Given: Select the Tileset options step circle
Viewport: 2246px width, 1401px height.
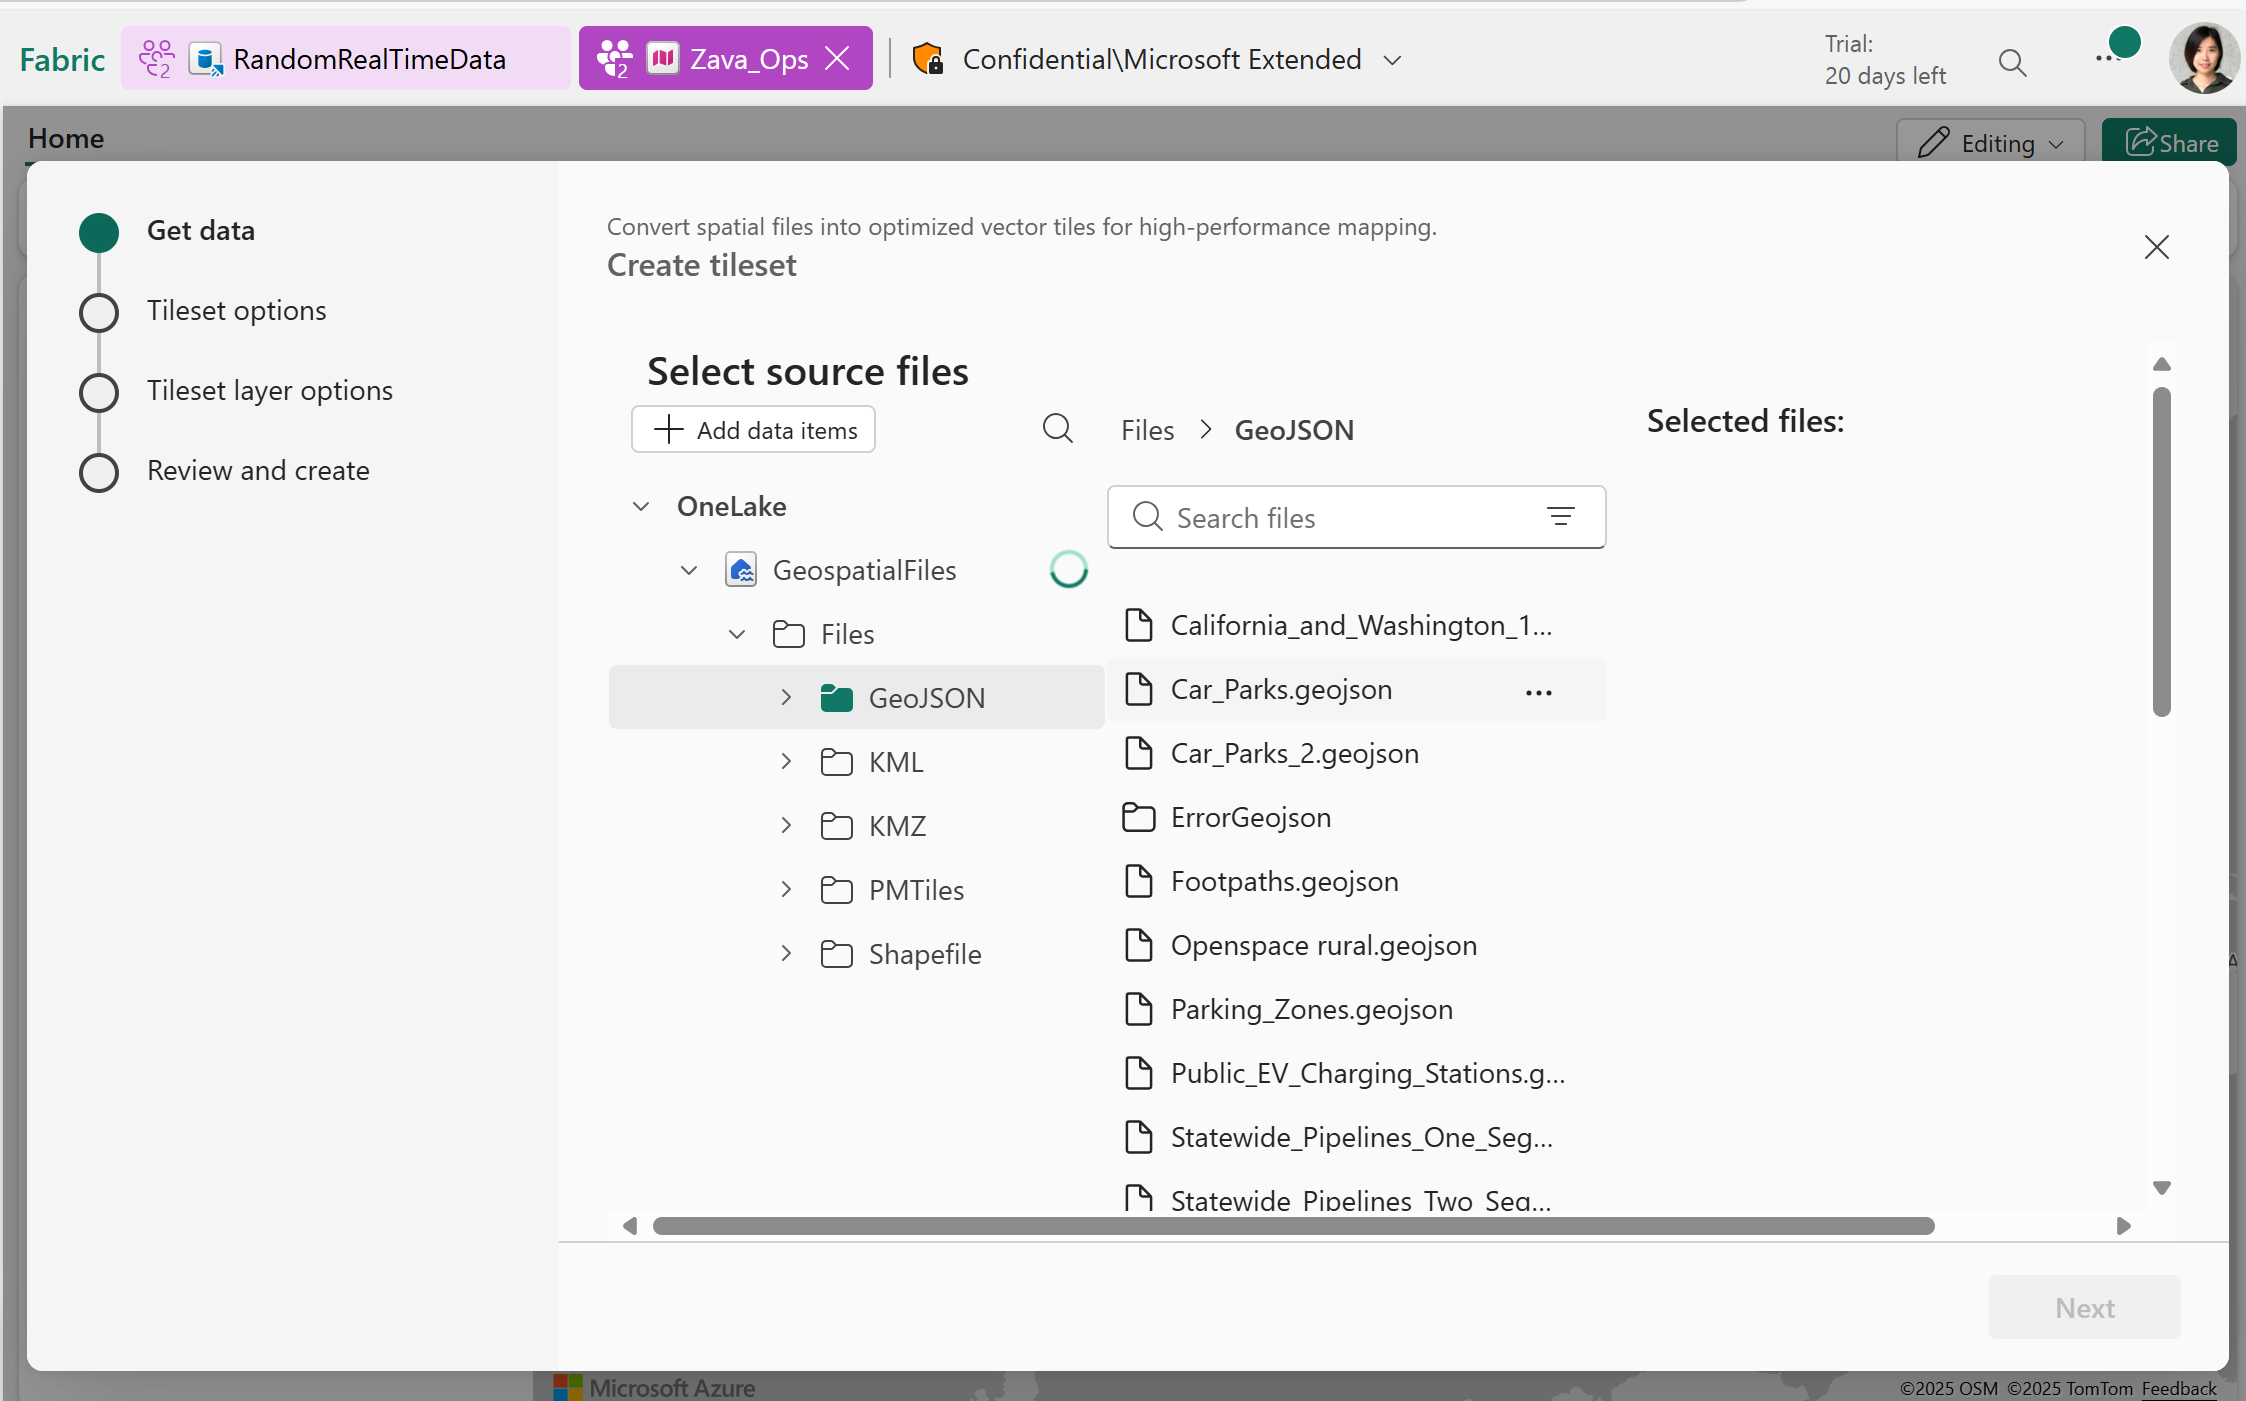Looking at the screenshot, I should pyautogui.click(x=99, y=312).
